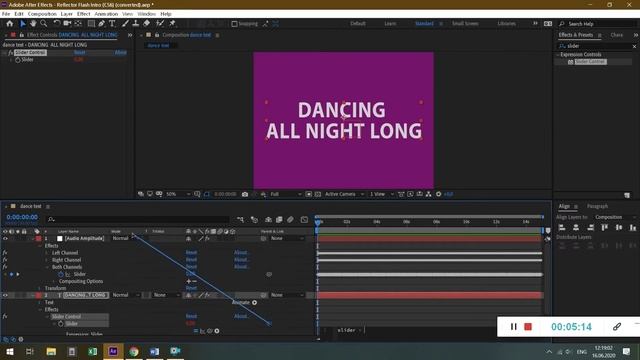Toggle Slider stopwatch under Both Channels
The height and width of the screenshot is (360, 640).
click(61, 274)
